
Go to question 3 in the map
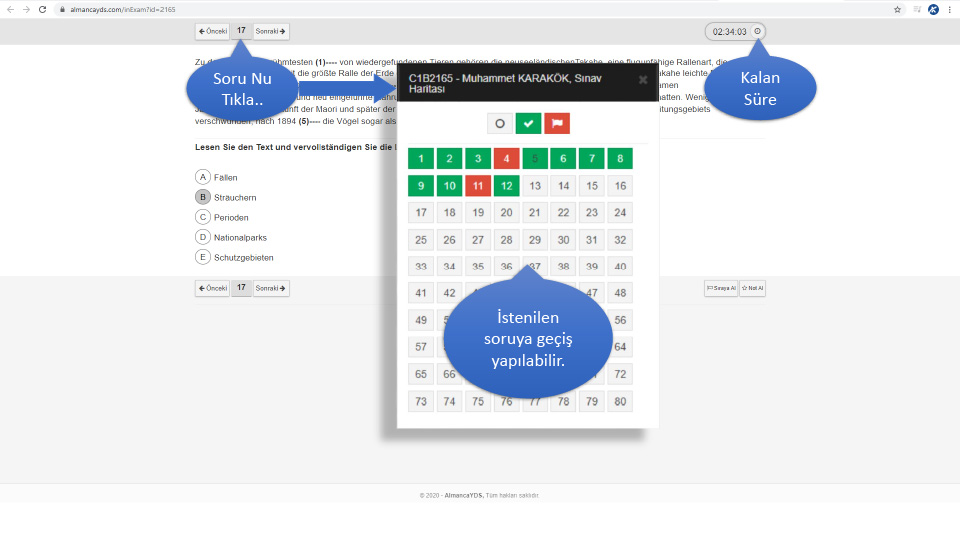point(478,159)
